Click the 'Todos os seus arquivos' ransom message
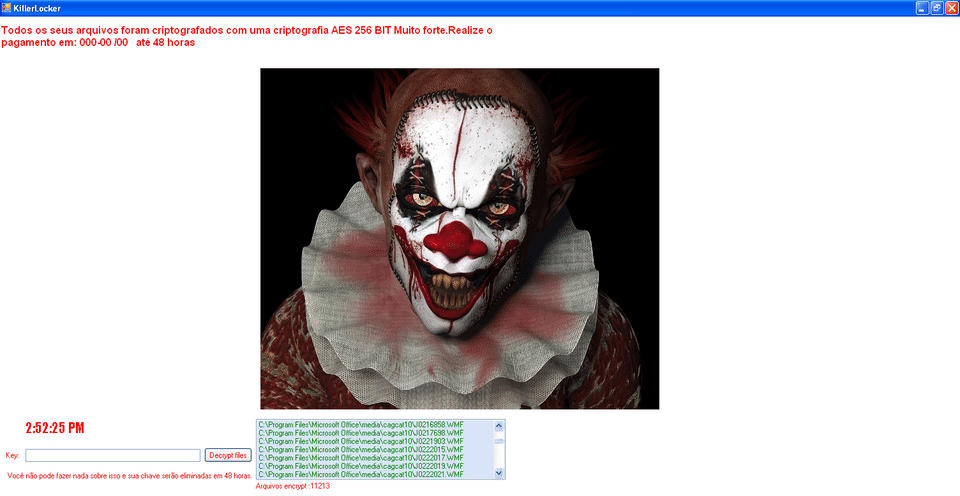Screen dimensions: 960x496 point(247,36)
